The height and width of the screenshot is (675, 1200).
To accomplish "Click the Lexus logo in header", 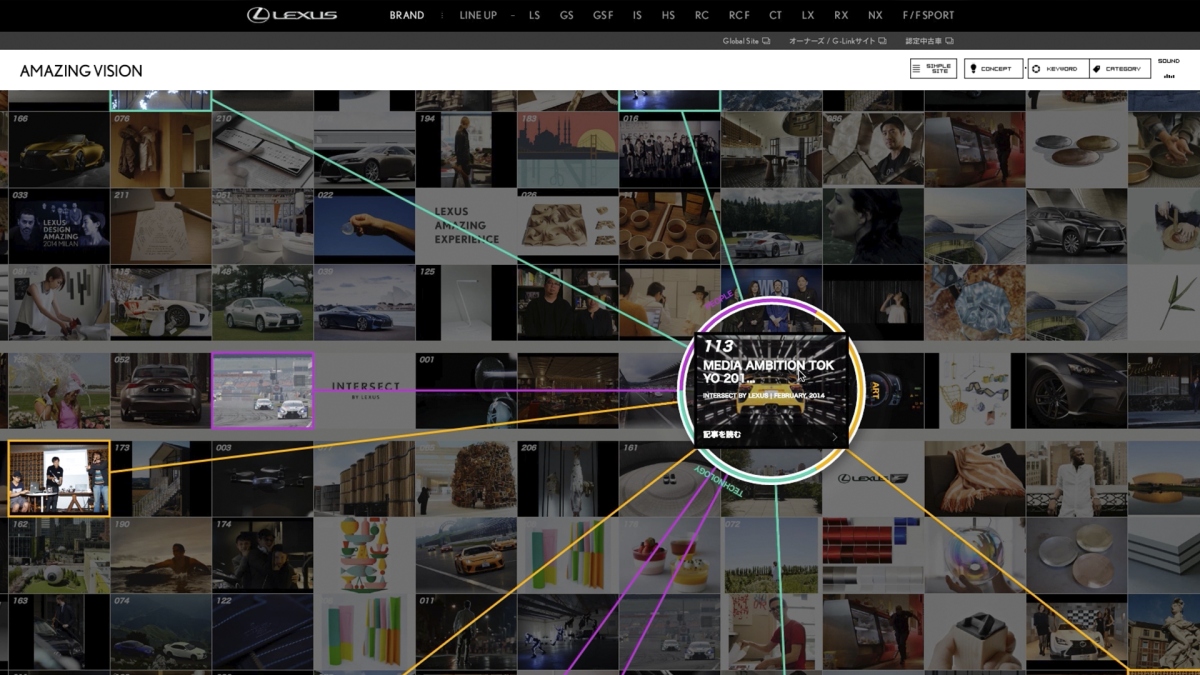I will click(x=292, y=15).
